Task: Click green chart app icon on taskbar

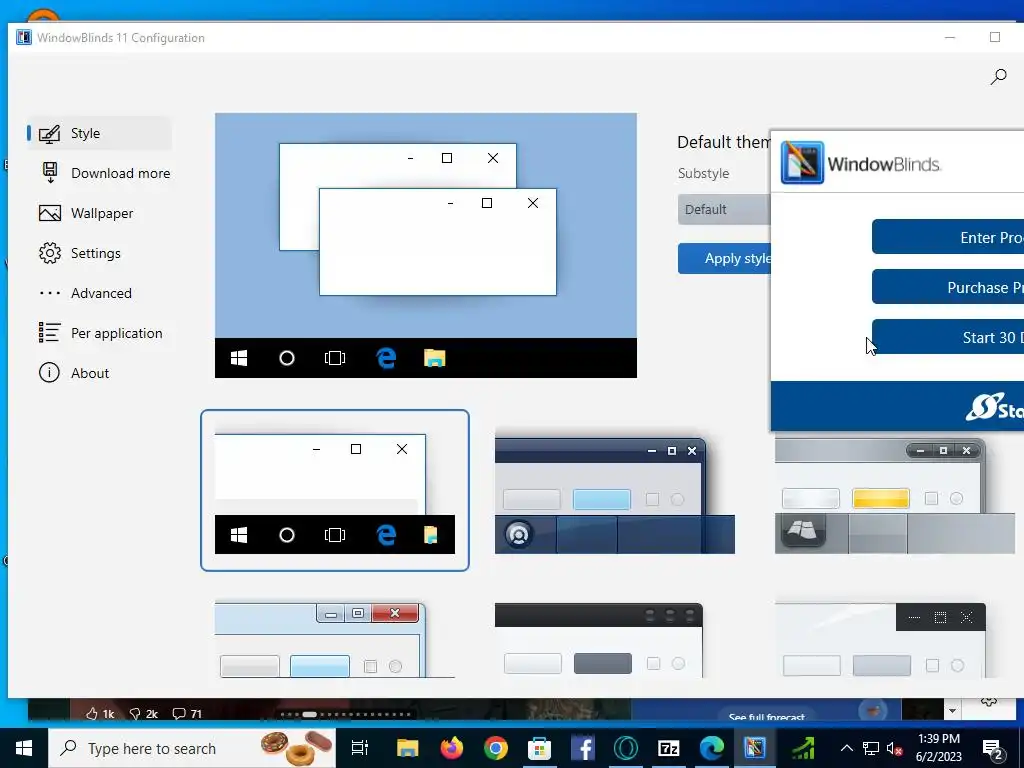Action: pos(803,748)
